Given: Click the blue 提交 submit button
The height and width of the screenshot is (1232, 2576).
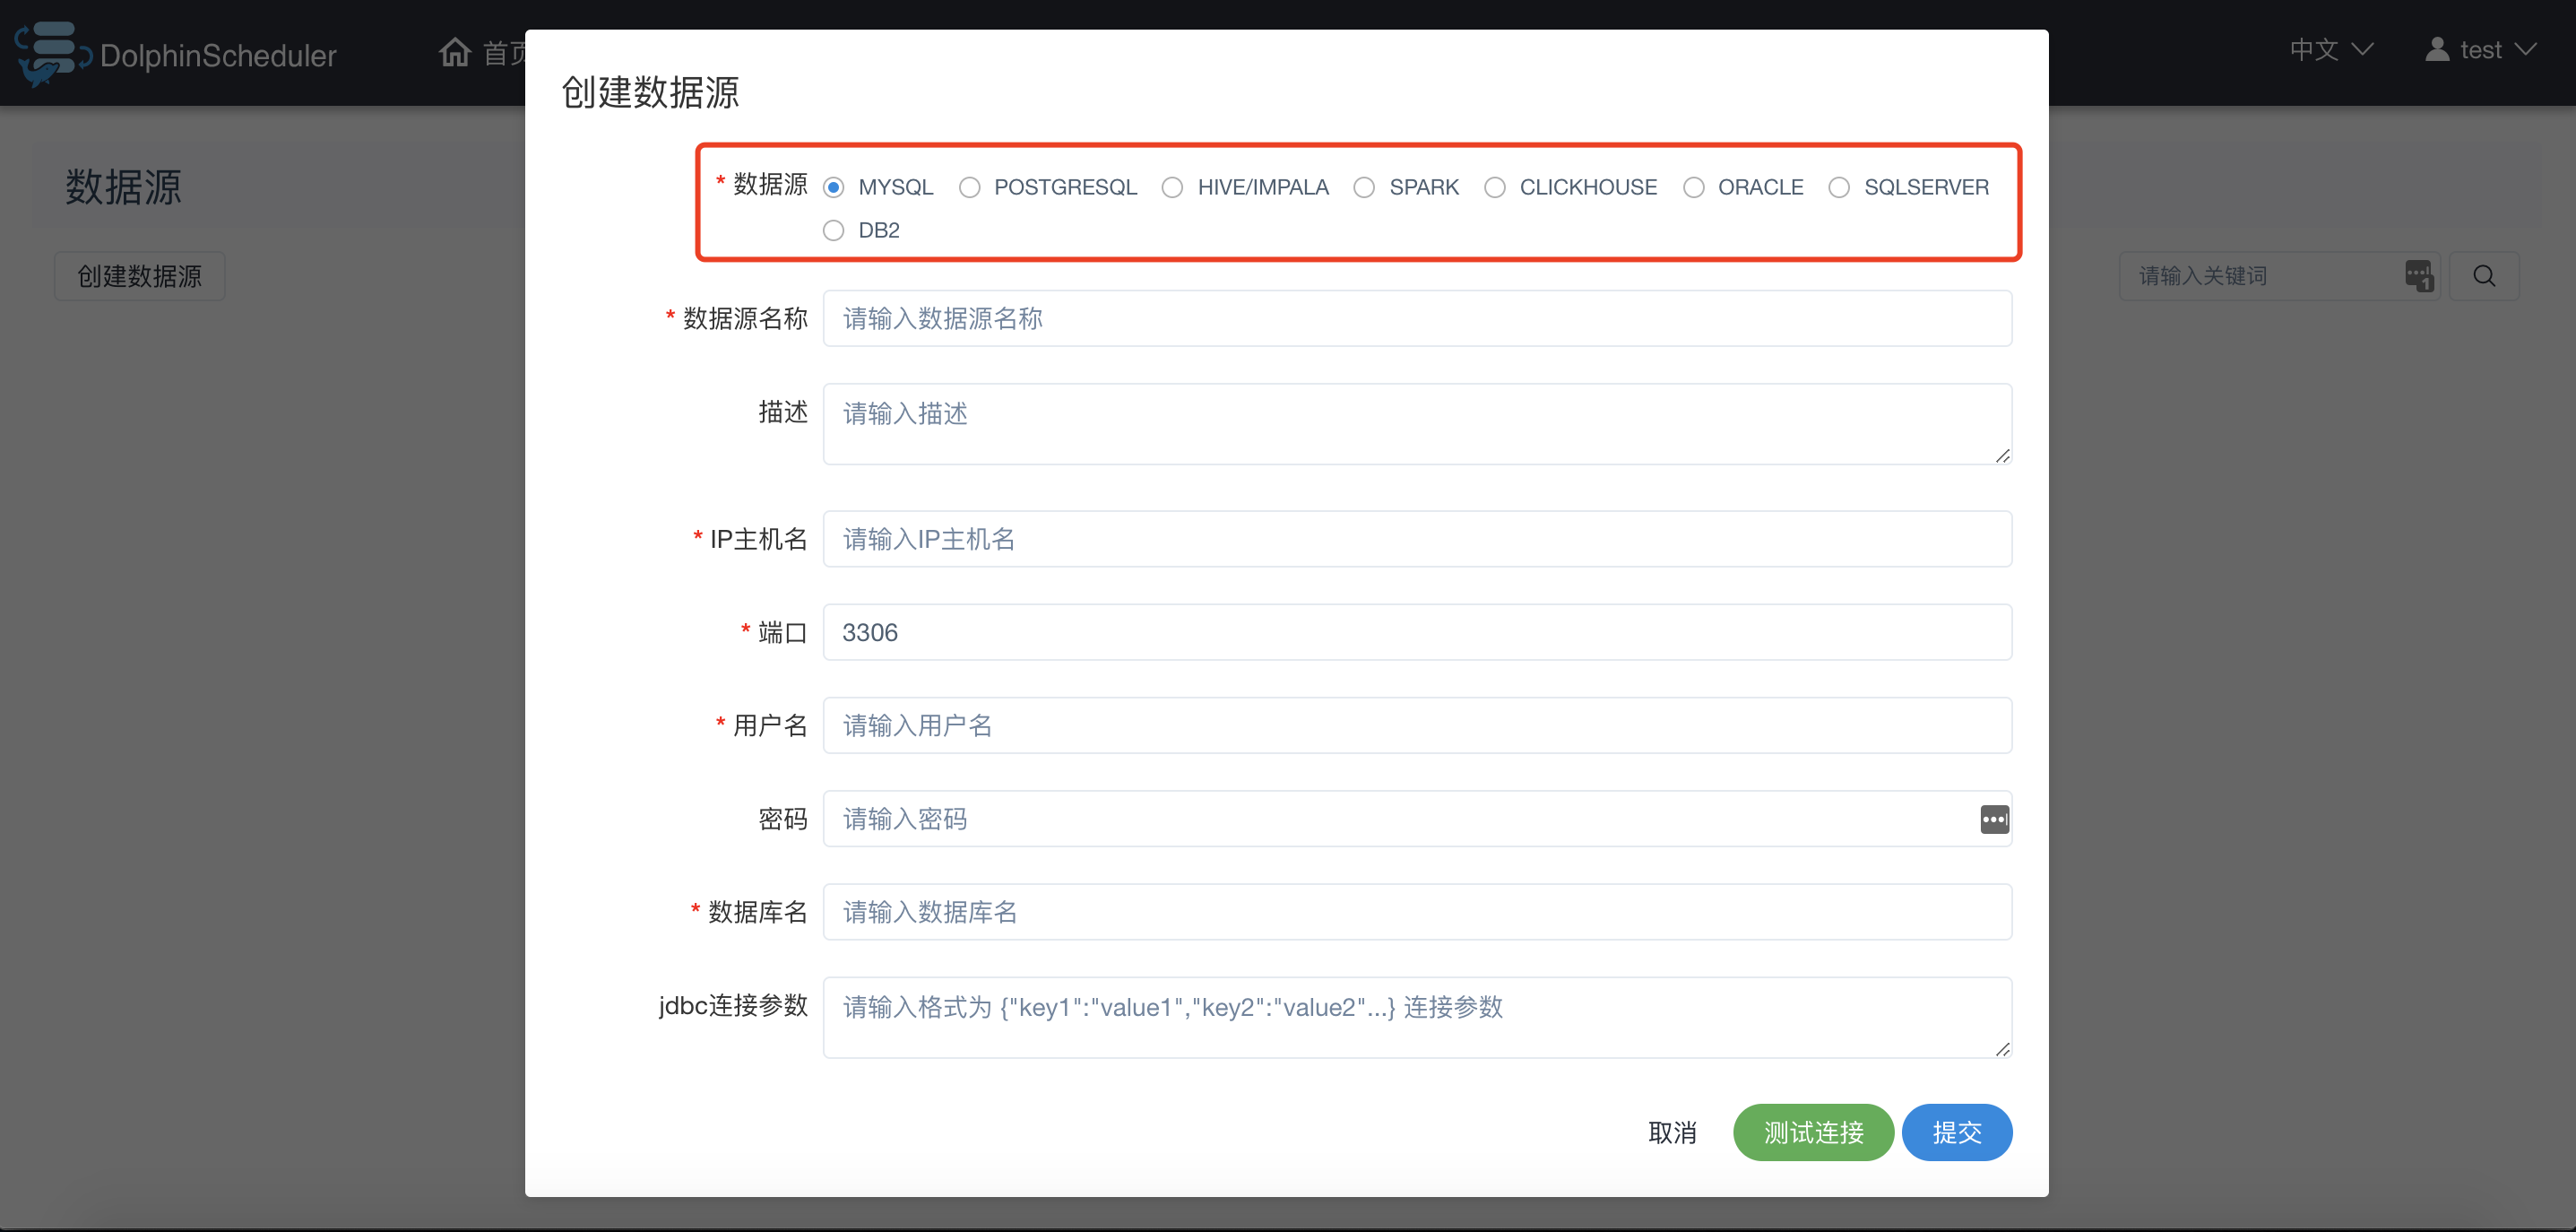Looking at the screenshot, I should (x=1957, y=1133).
